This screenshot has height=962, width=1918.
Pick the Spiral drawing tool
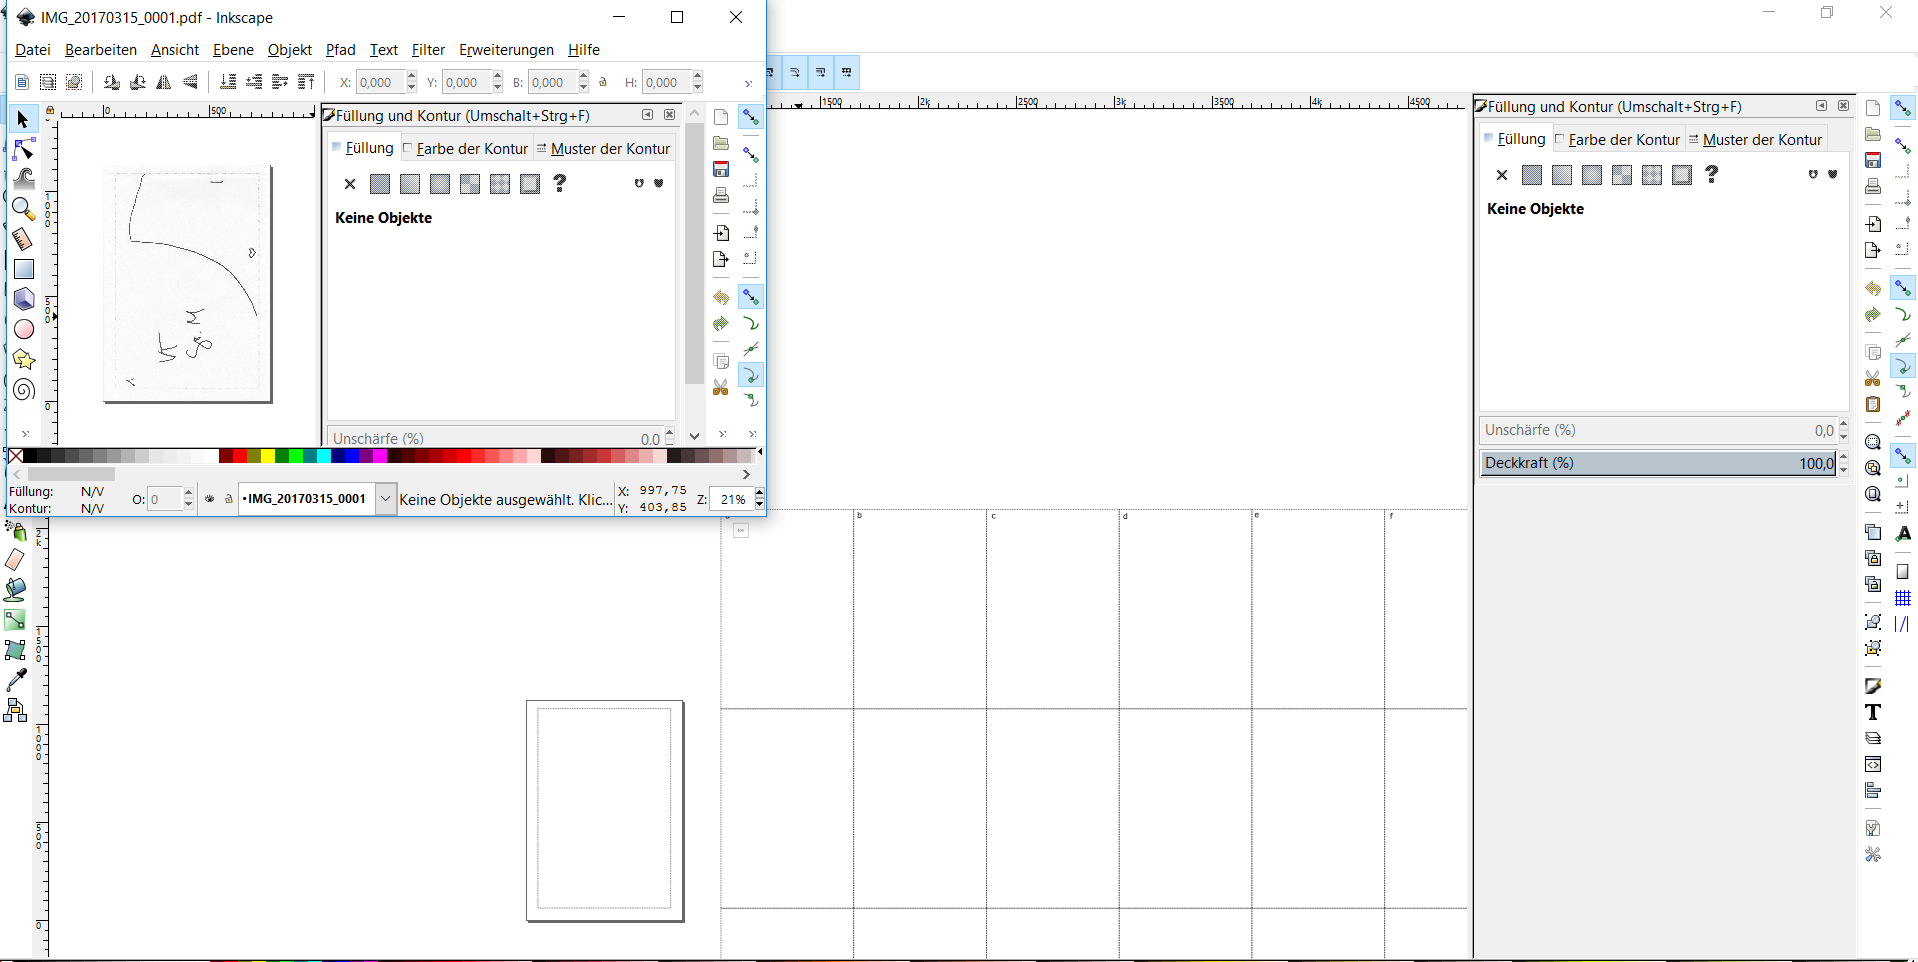[24, 389]
